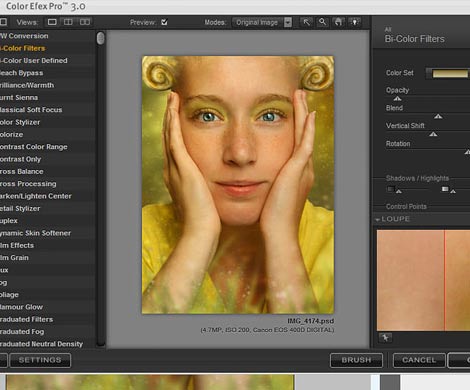
Task: Open the SETTINGS button
Action: click(40, 360)
